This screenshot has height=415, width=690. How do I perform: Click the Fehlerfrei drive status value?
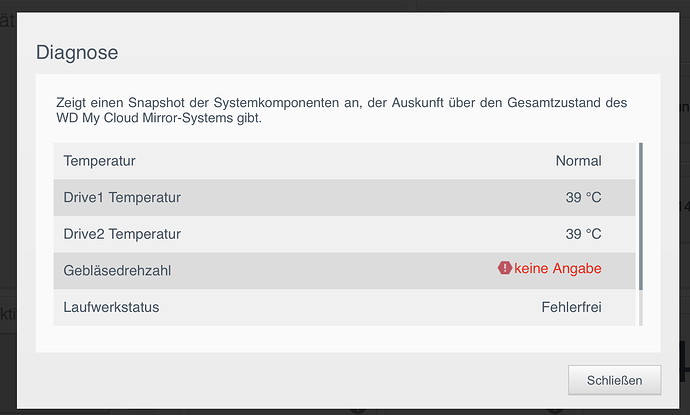[x=571, y=307]
